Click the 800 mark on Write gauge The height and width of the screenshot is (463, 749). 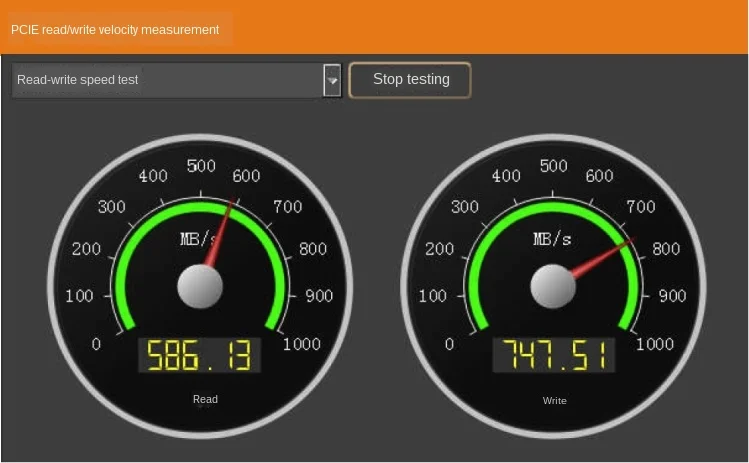coord(666,248)
